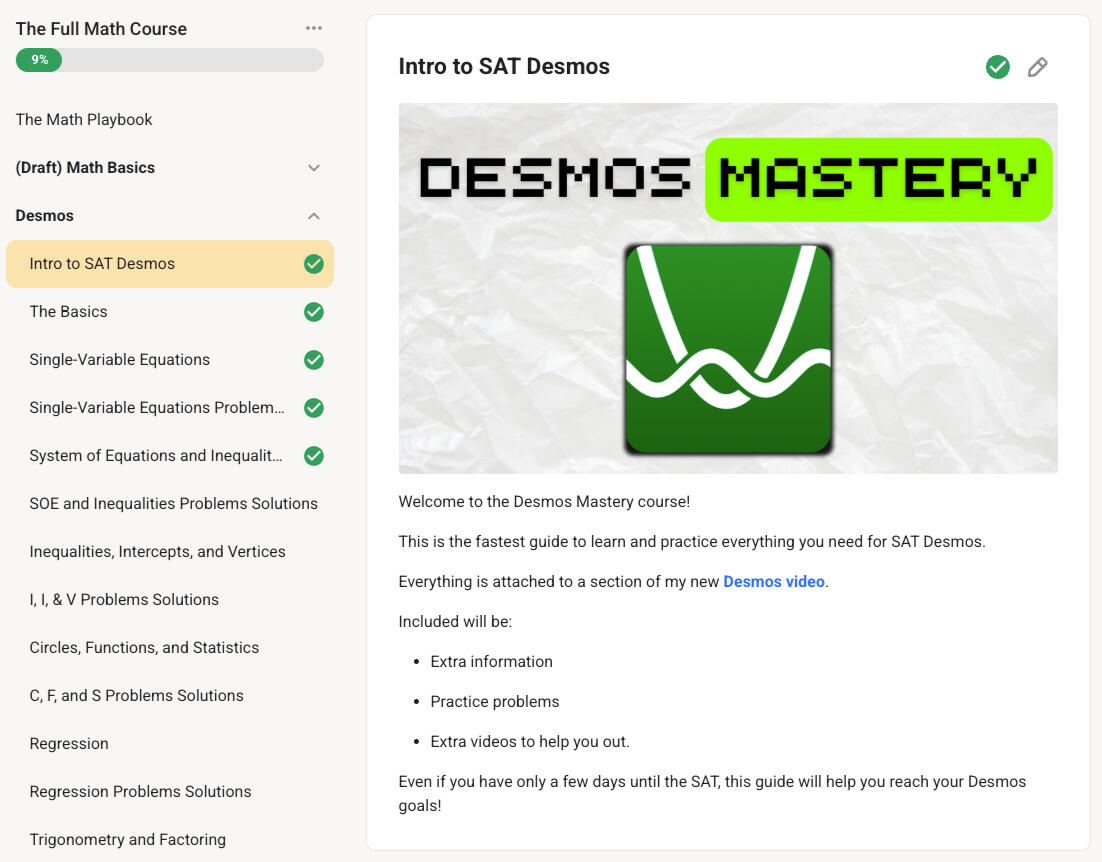The image size is (1102, 862).
Task: Expand the (Draft) Math Basics section
Action: click(x=314, y=168)
